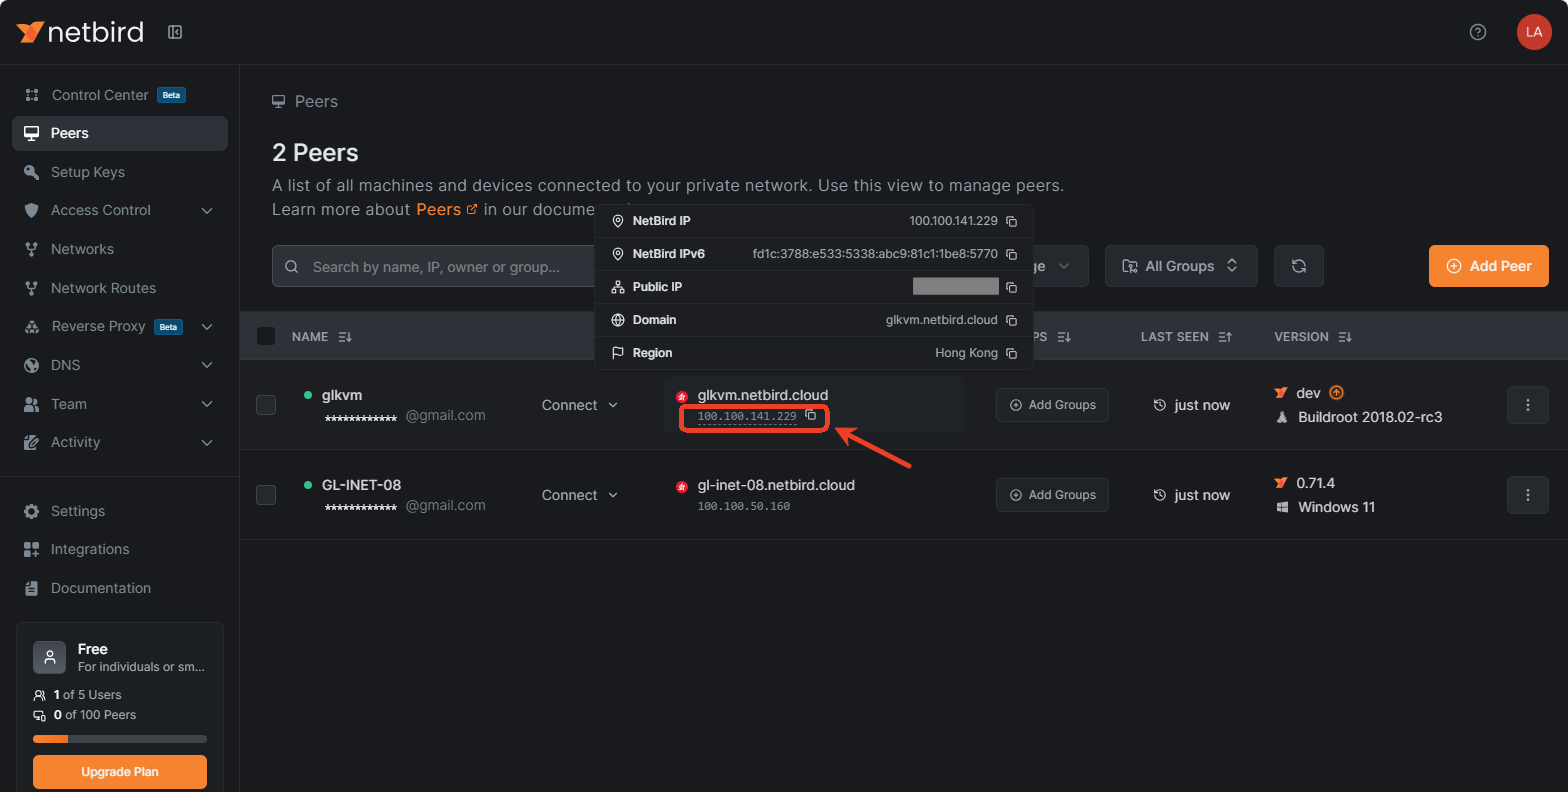The width and height of the screenshot is (1568, 792).
Task: Add groups to the glkvm peer
Action: (1052, 405)
